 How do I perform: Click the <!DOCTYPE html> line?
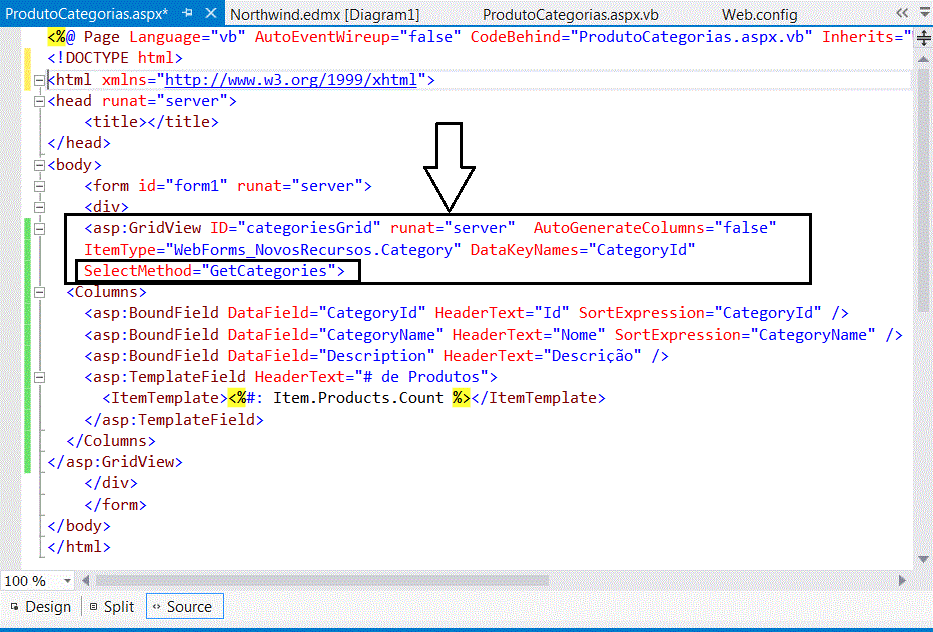pos(115,58)
